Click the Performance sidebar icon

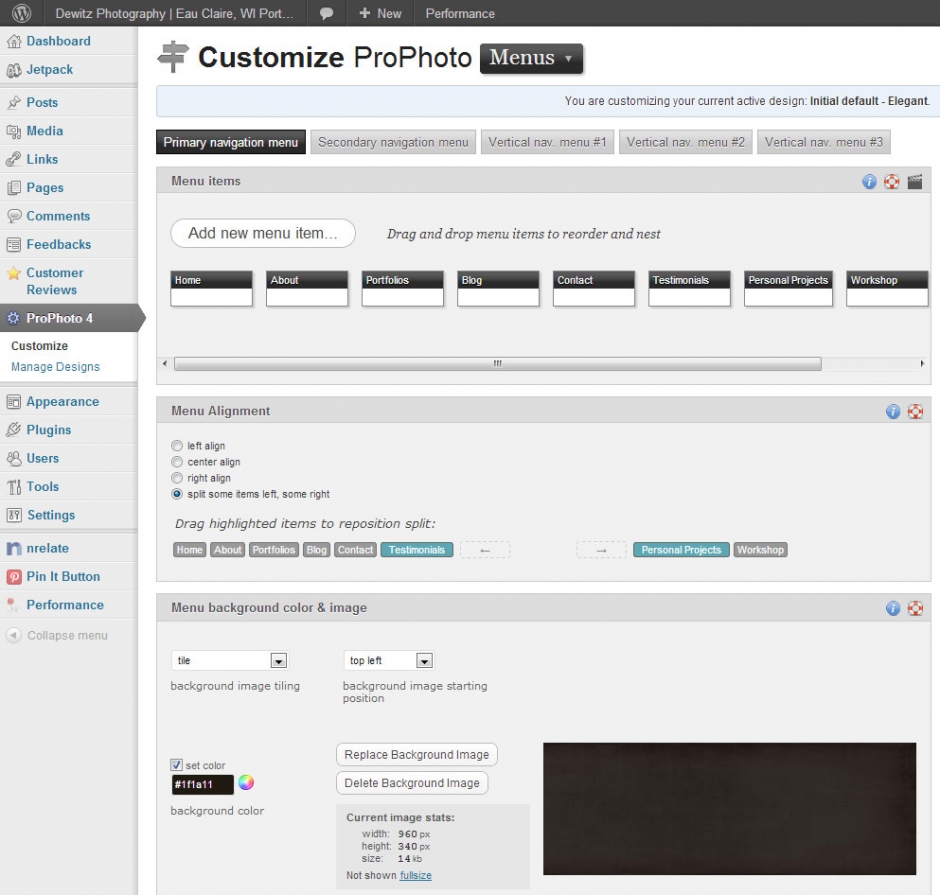coord(14,605)
